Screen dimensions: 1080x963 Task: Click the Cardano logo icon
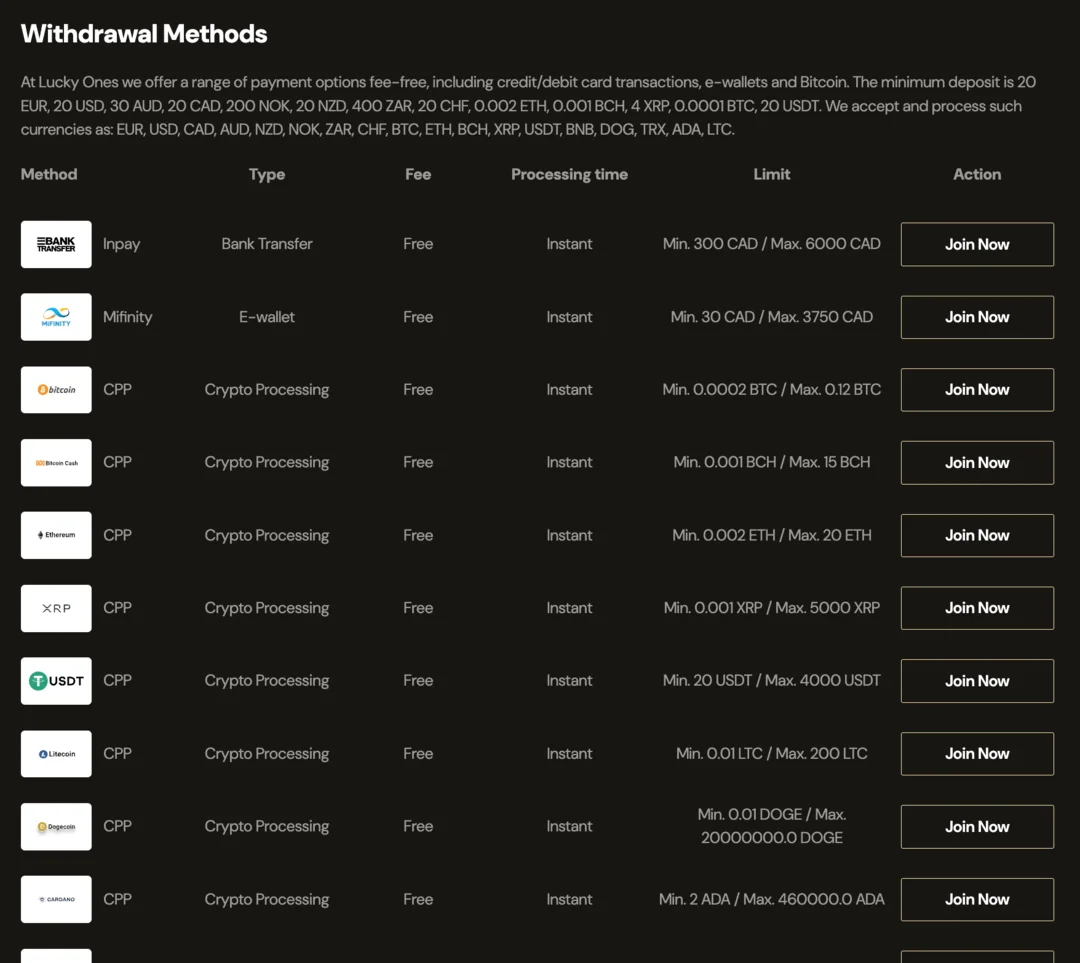coord(56,899)
